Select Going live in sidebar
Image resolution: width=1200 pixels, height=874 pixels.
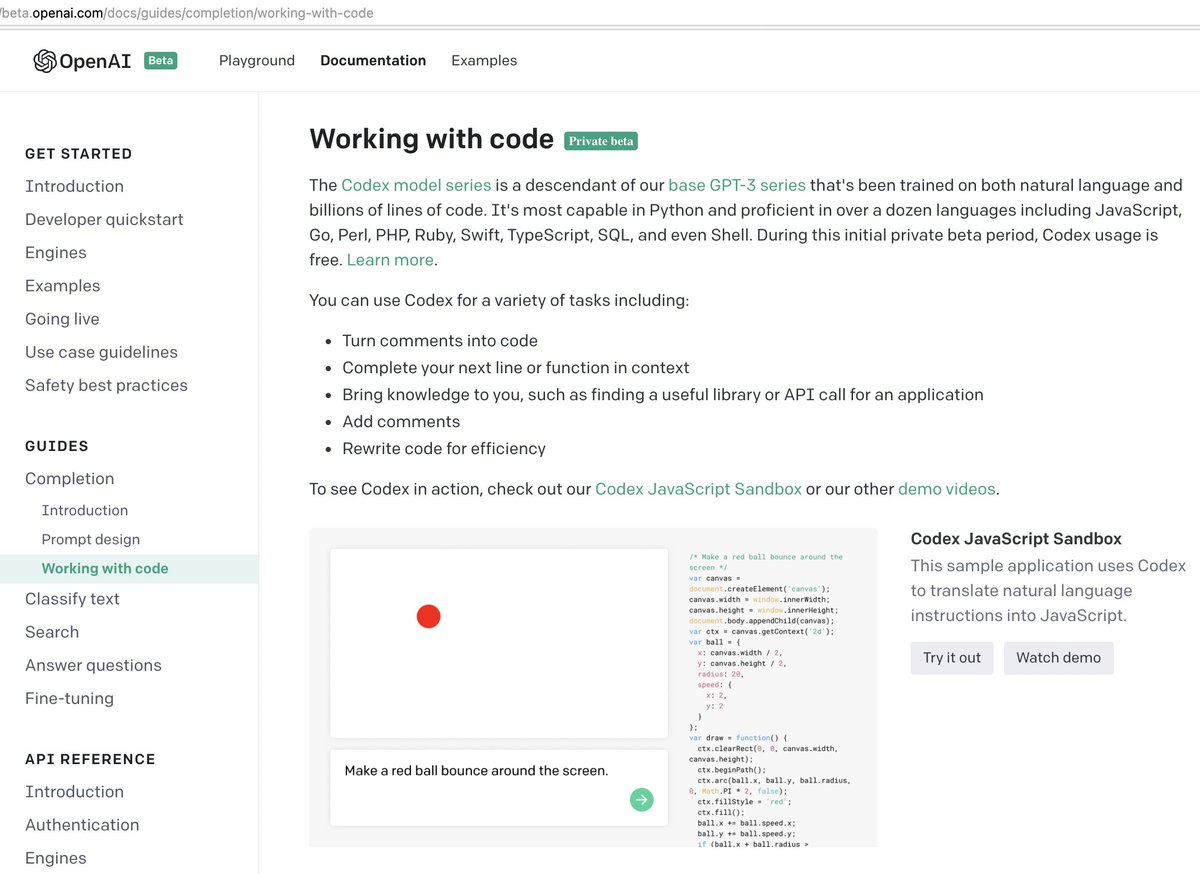[62, 318]
